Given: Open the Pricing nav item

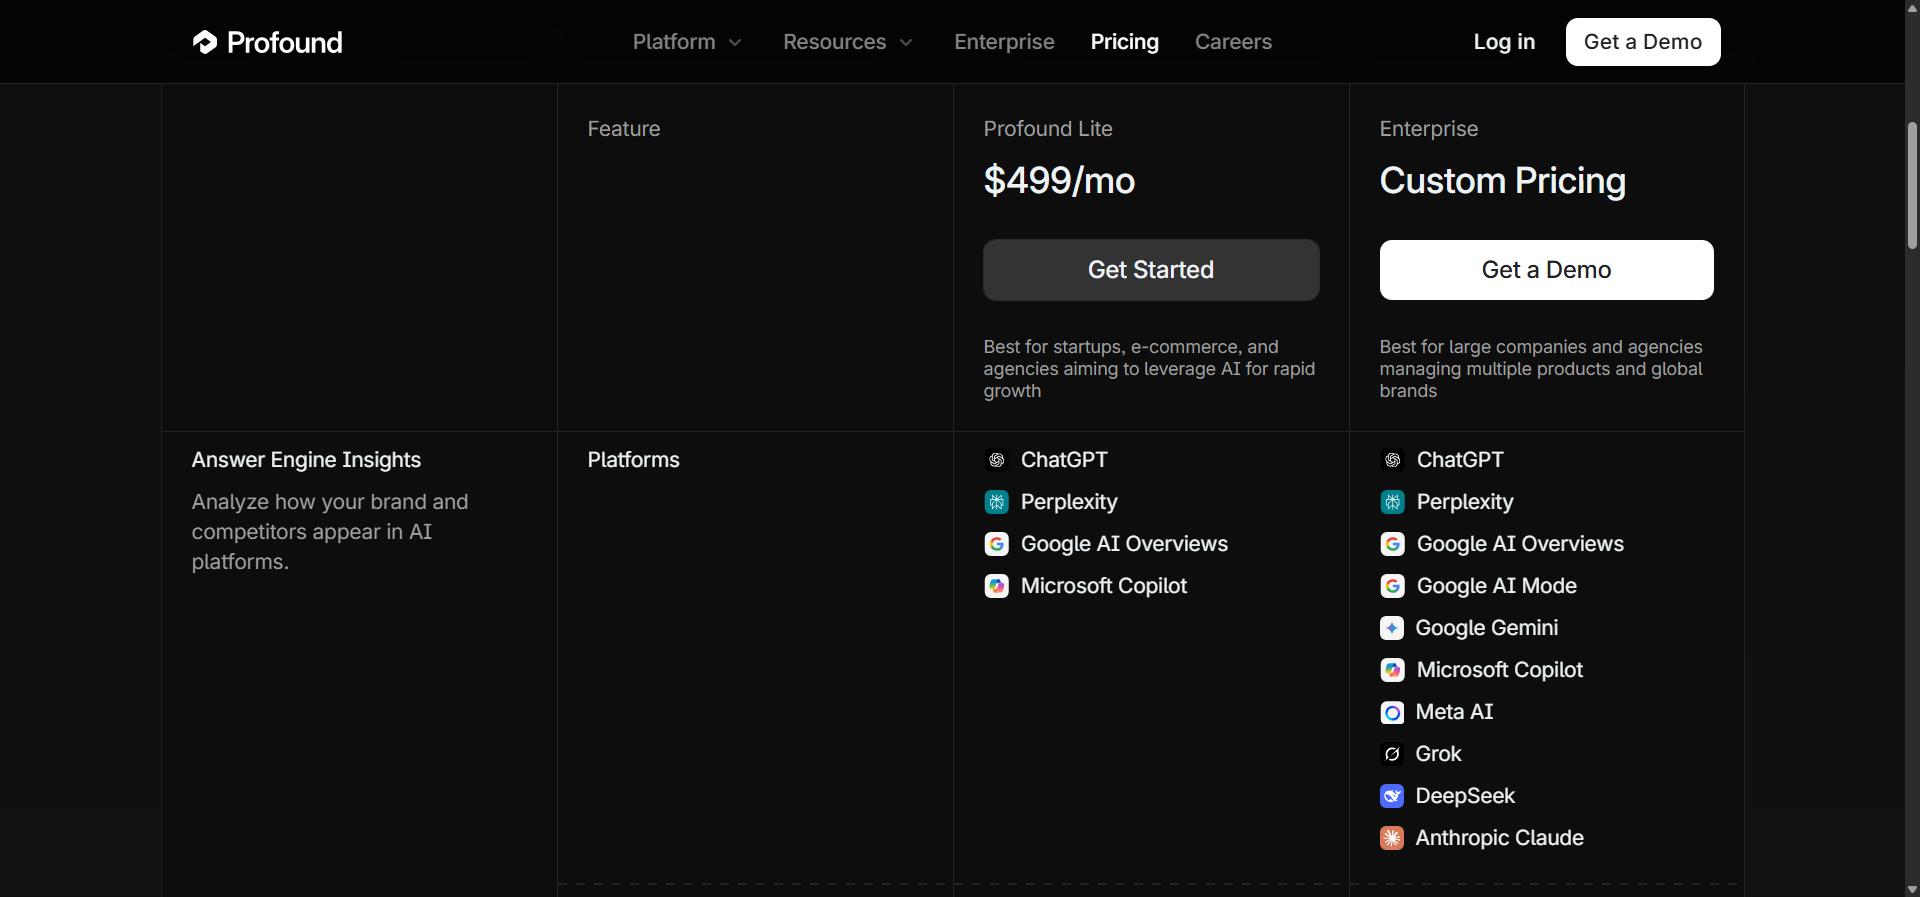Looking at the screenshot, I should click(x=1125, y=42).
